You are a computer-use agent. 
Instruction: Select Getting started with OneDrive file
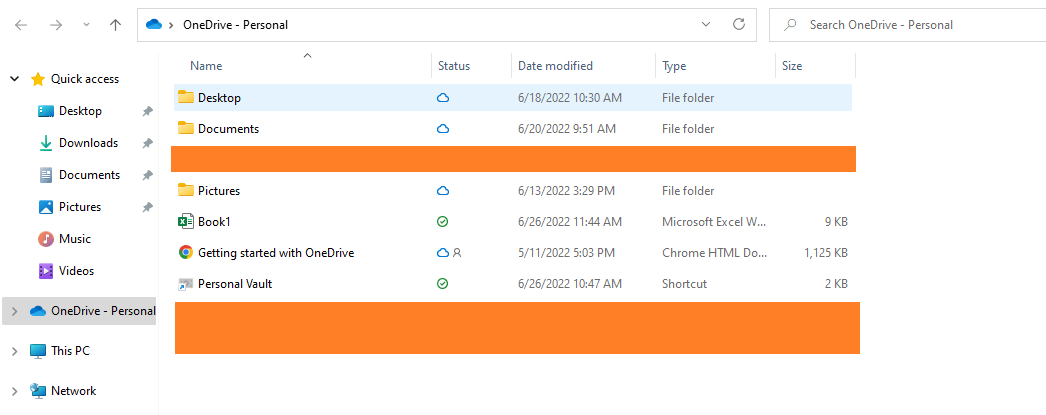512,253
